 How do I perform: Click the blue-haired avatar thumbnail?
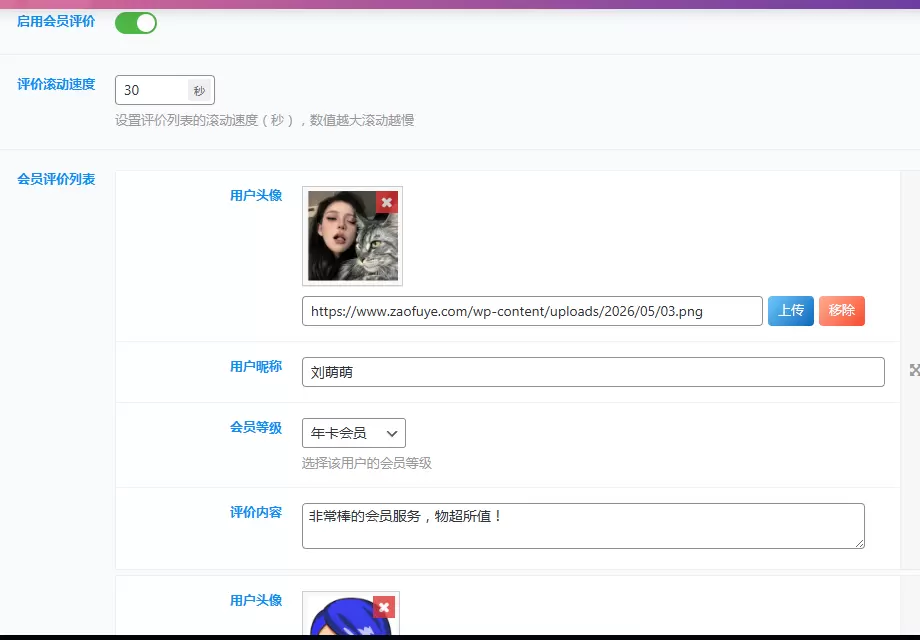coord(351,615)
